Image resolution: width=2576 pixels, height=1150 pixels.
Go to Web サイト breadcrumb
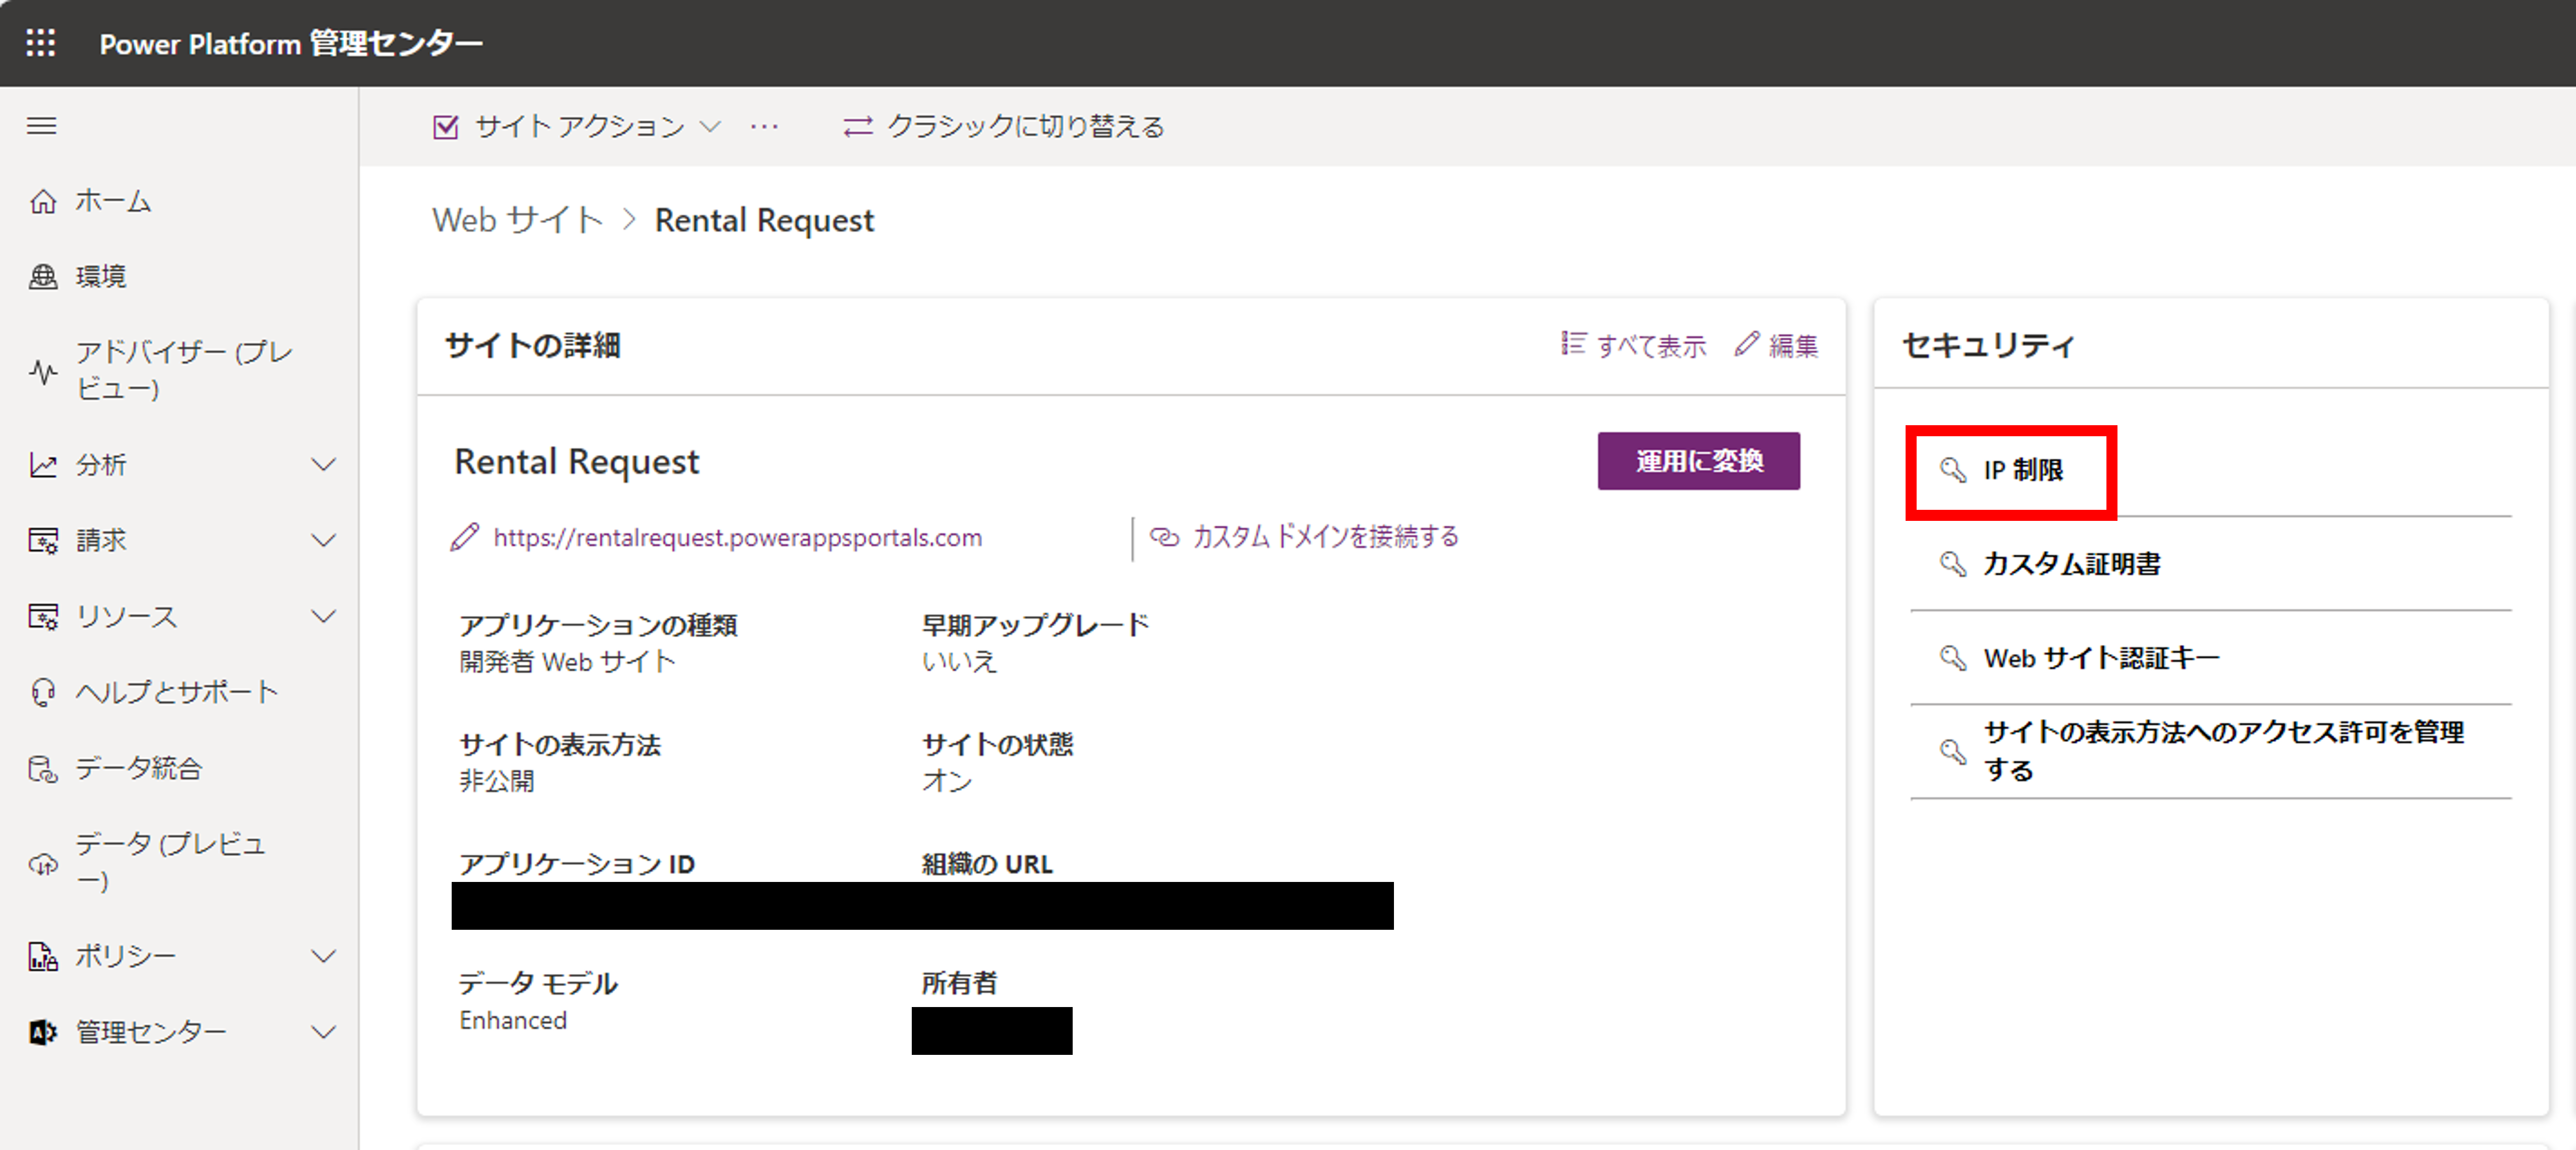click(x=518, y=220)
